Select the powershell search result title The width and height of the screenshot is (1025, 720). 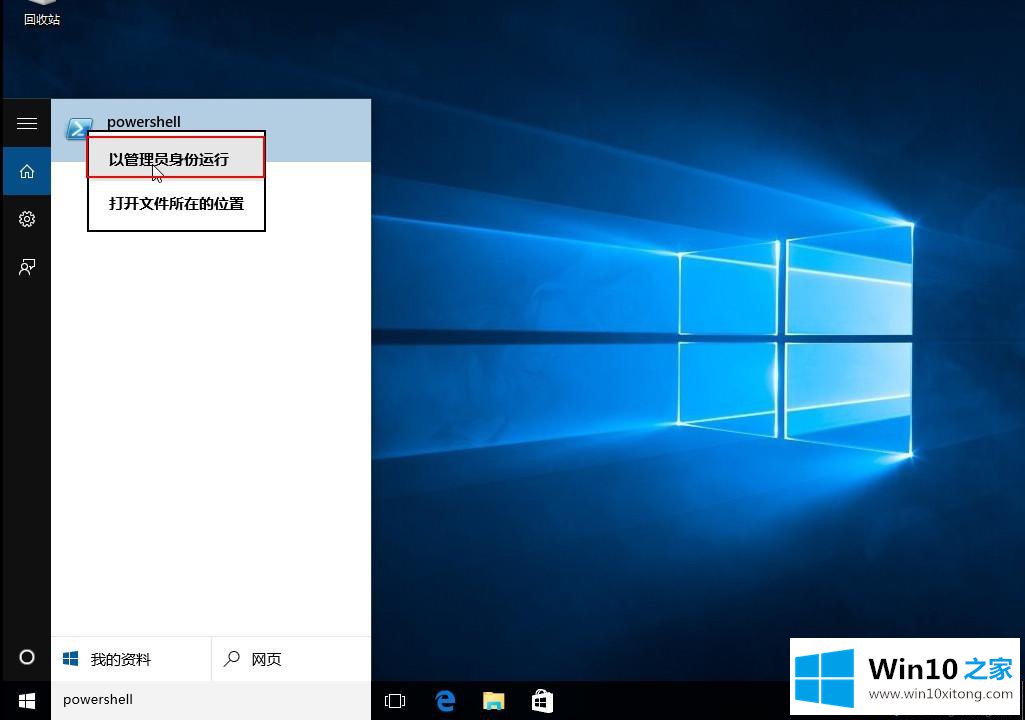click(x=144, y=122)
